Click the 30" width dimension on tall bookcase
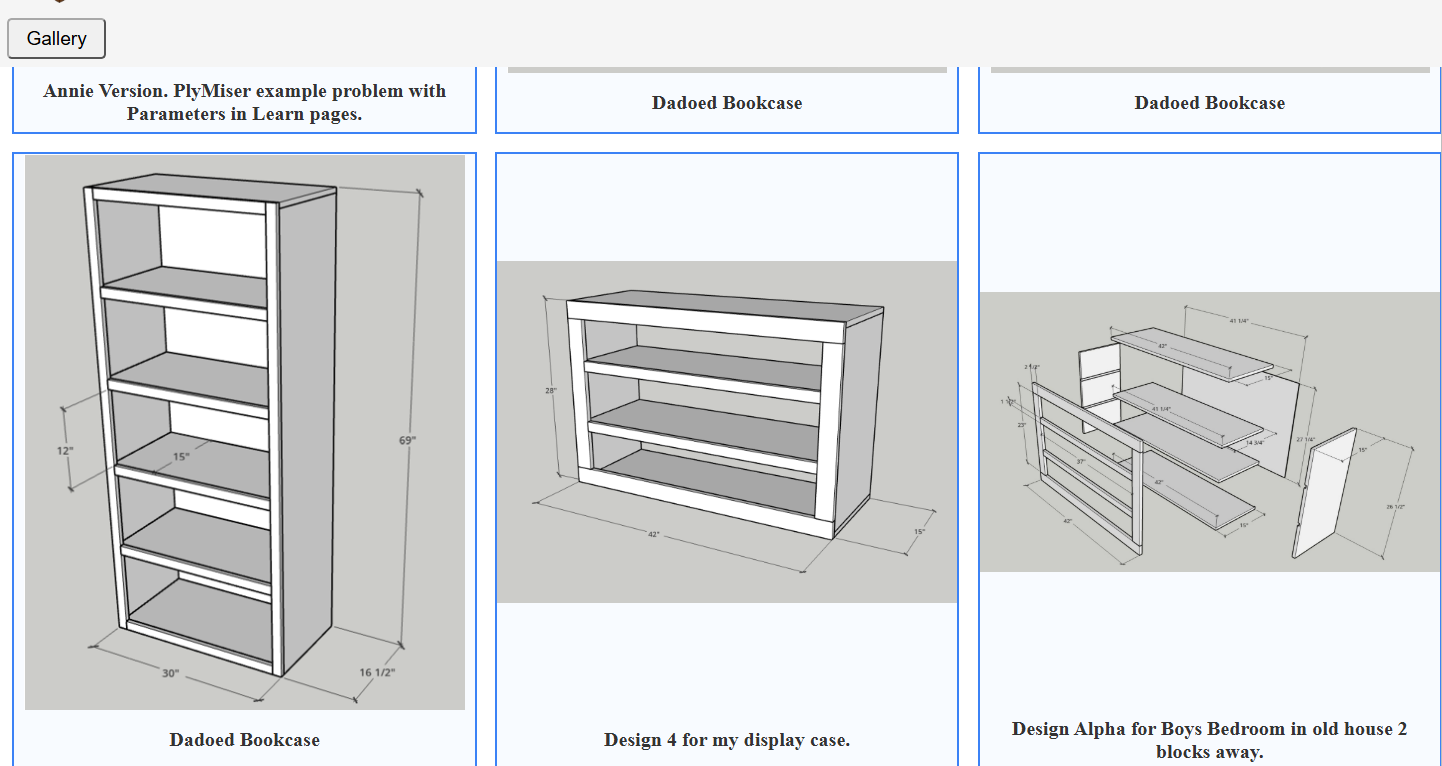Screen dimensions: 1442x766 pyautogui.click(x=171, y=673)
